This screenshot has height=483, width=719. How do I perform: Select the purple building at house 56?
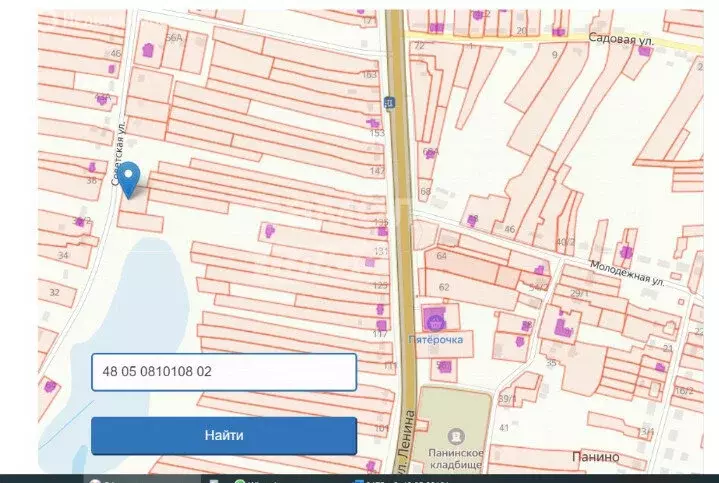click(x=443, y=367)
